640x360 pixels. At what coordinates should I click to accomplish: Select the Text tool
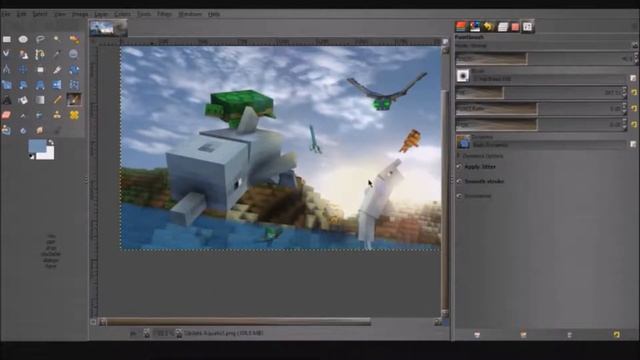7,100
